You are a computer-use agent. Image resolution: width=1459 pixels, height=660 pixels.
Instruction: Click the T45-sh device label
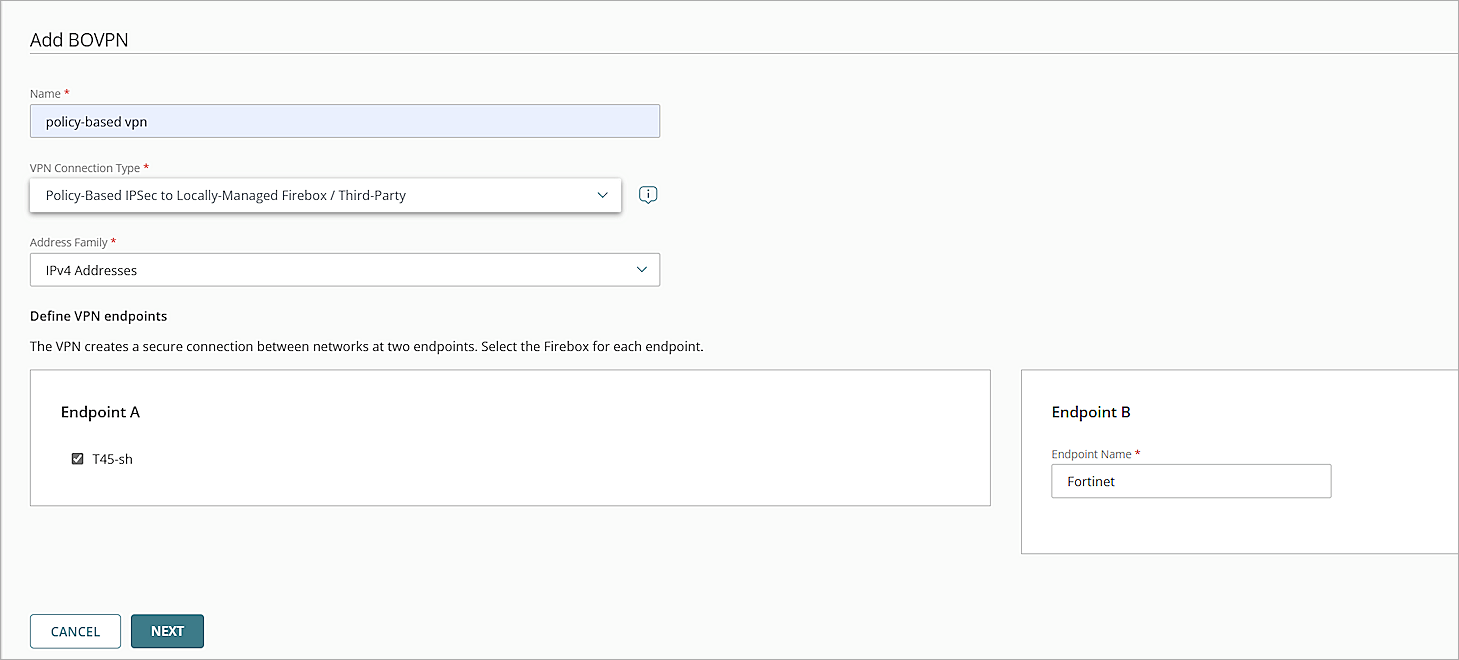pos(110,458)
